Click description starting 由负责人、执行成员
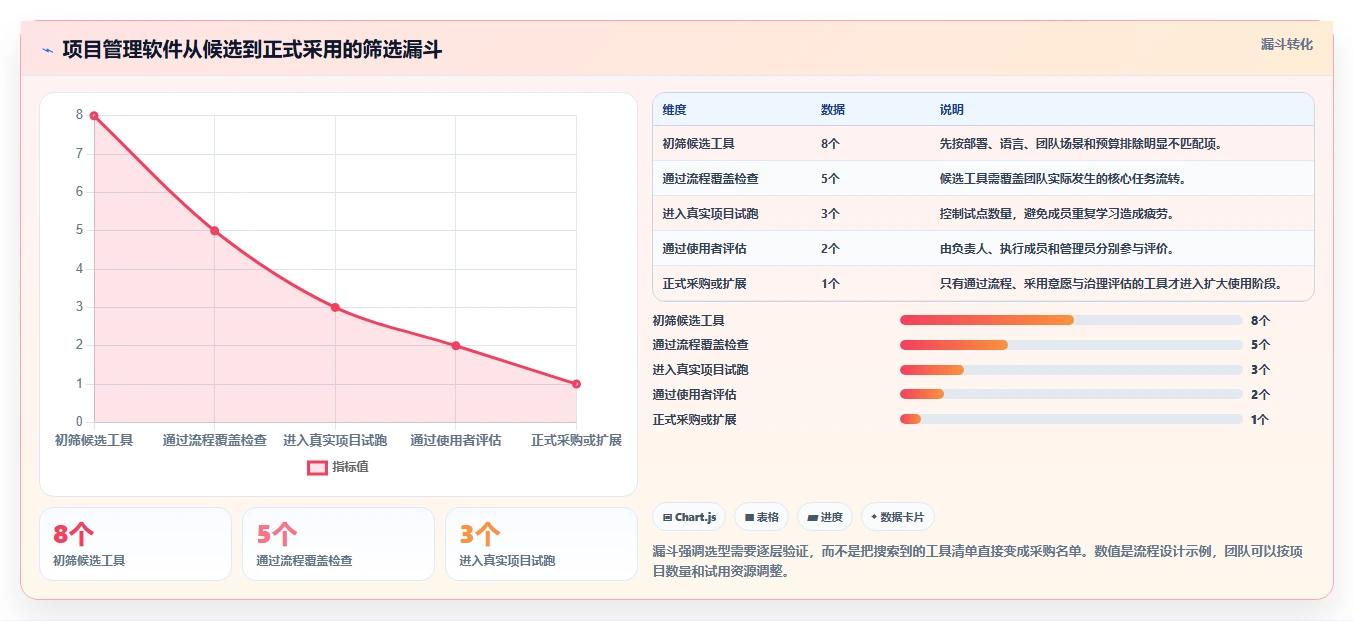Screen dimensions: 1354x621 (1057, 249)
